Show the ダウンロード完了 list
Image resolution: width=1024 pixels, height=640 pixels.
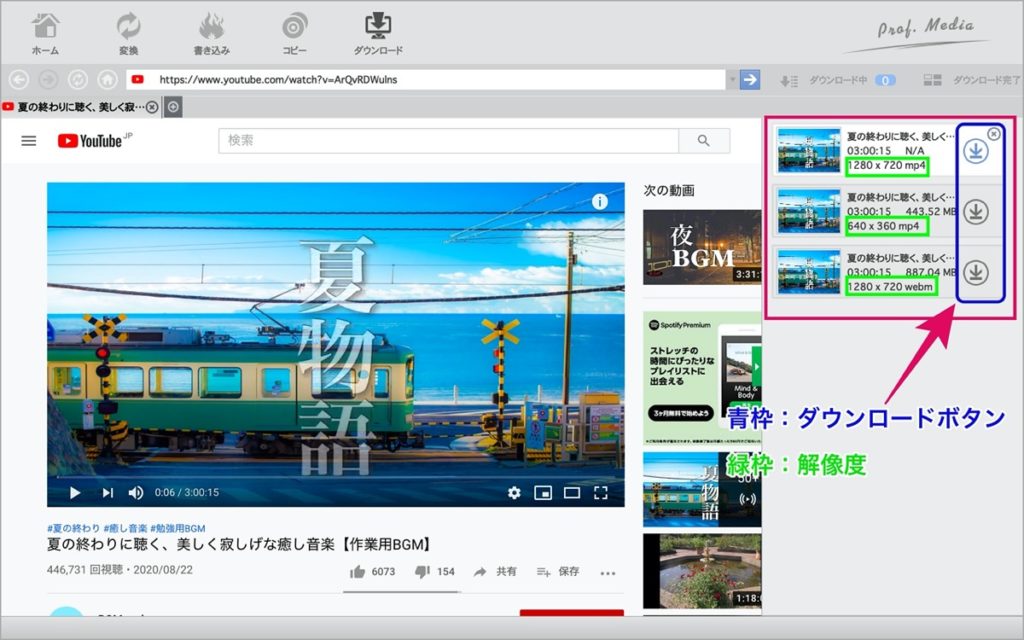coord(972,80)
